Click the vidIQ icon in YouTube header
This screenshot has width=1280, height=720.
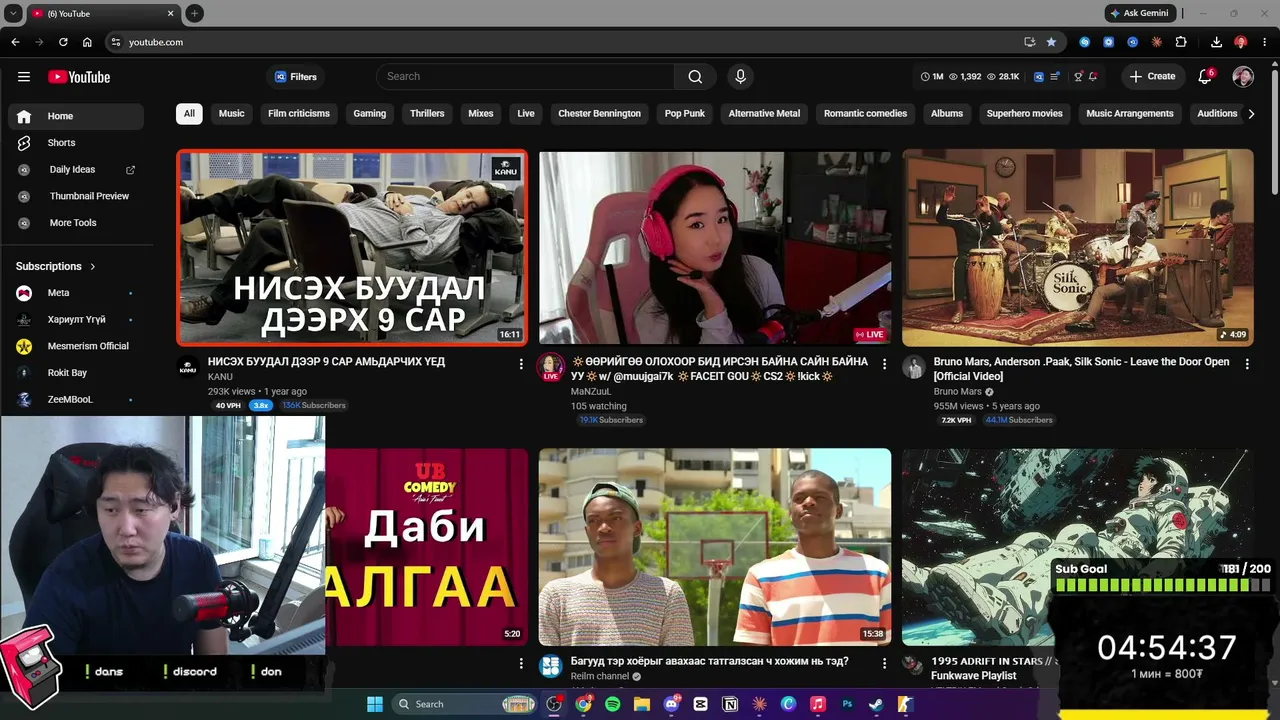1039,77
